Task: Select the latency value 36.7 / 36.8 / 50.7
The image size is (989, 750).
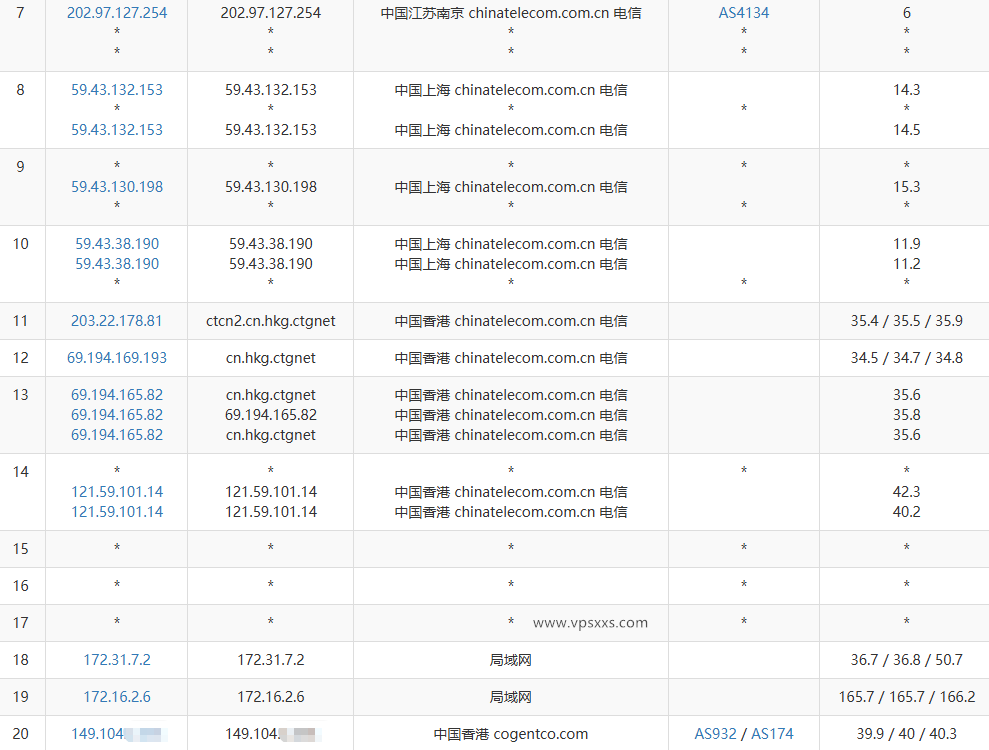Action: click(906, 660)
